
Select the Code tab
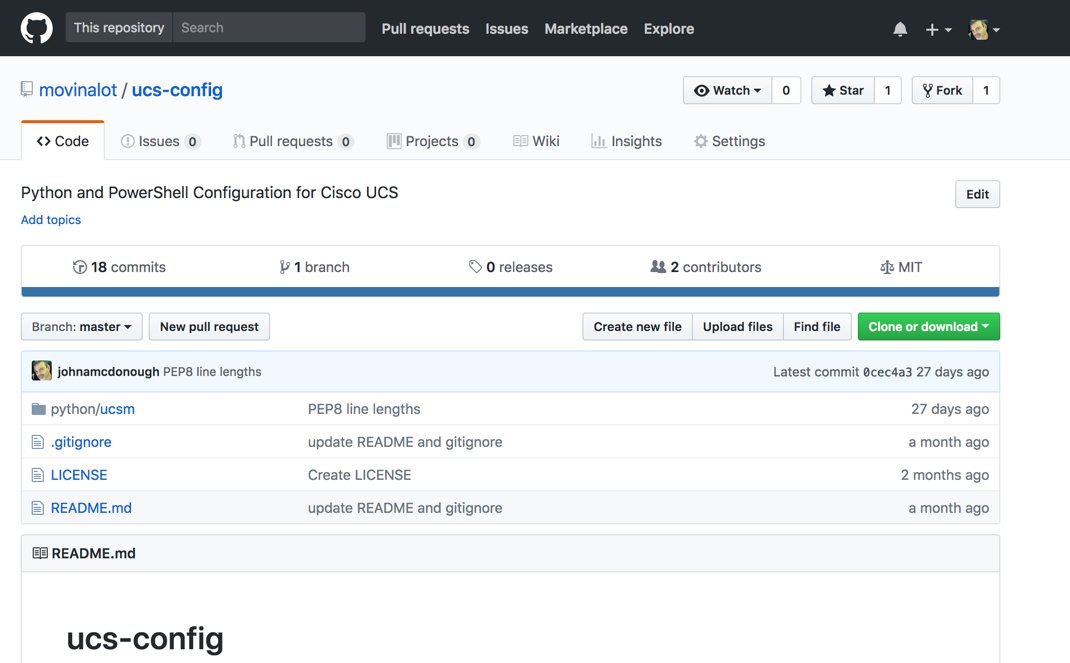click(x=63, y=141)
